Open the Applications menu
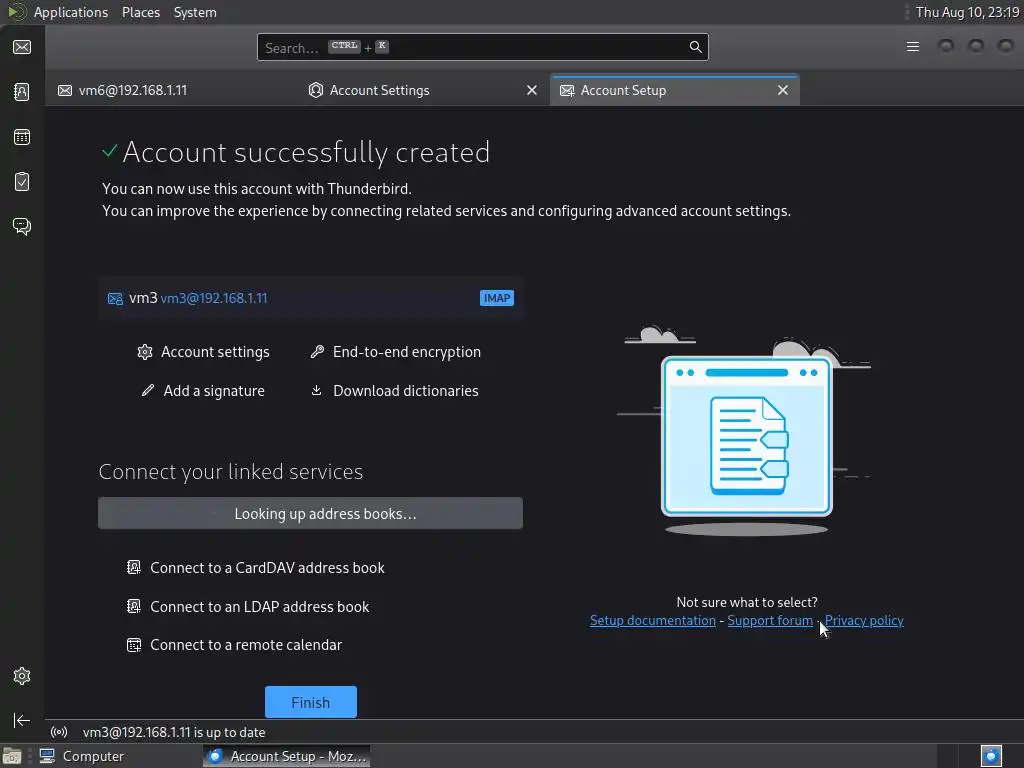Viewport: 1024px width, 768px height. (x=71, y=12)
